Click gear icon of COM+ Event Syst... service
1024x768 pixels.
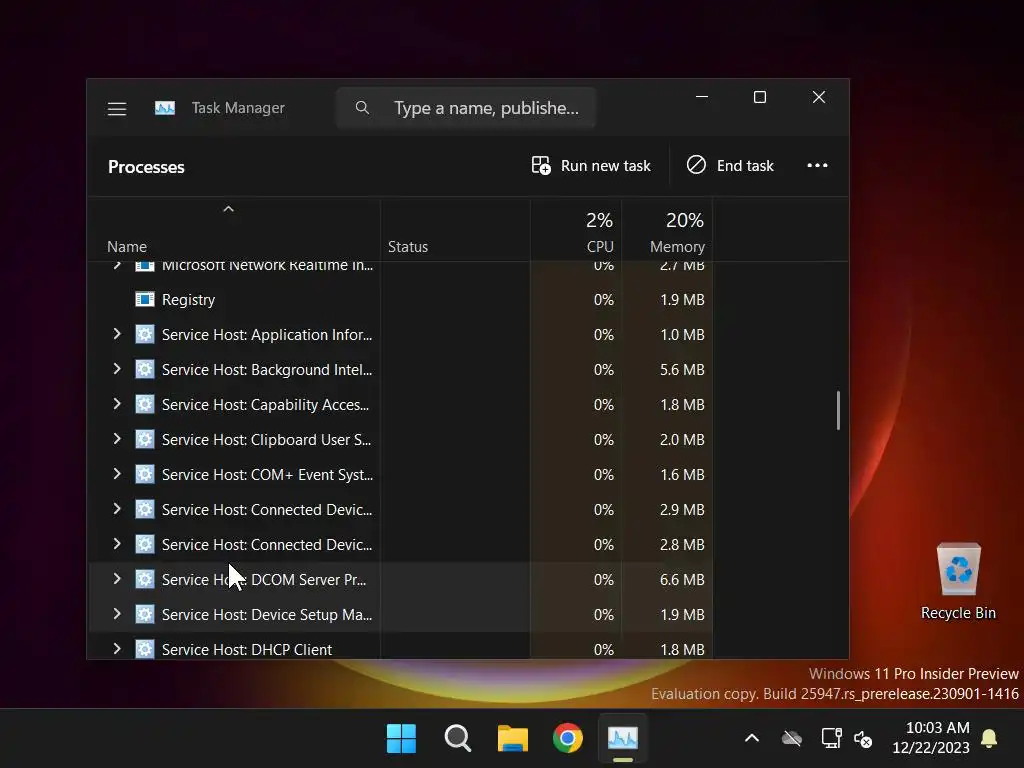click(x=144, y=475)
